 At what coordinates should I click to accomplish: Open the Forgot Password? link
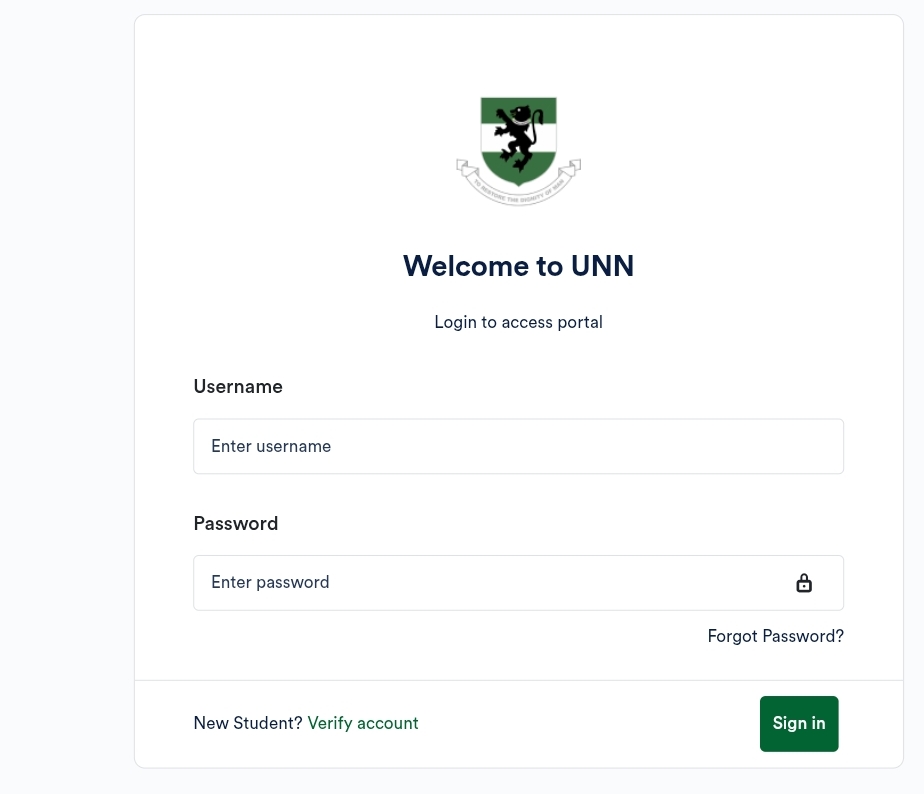776,636
